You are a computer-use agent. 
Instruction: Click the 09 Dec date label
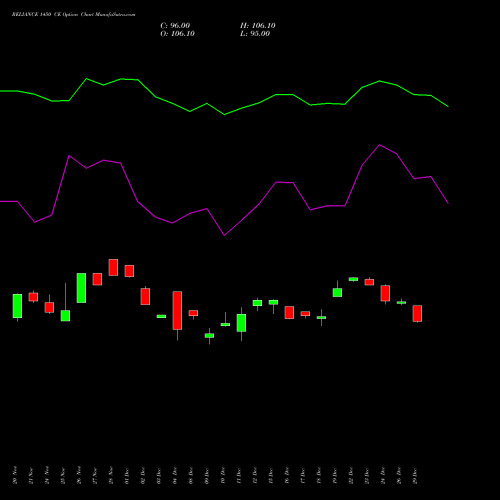click(207, 475)
